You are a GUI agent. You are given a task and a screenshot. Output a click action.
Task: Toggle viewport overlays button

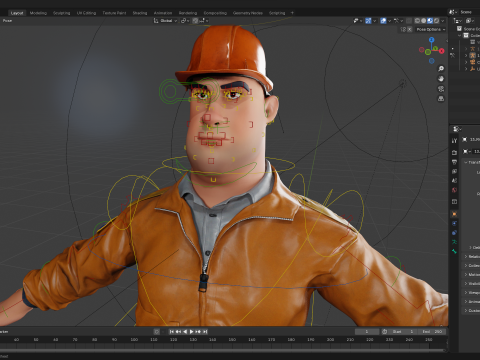coord(383,21)
